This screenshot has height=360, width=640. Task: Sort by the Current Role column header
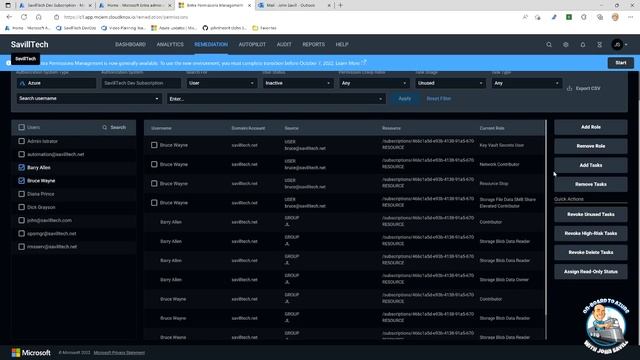[492, 128]
